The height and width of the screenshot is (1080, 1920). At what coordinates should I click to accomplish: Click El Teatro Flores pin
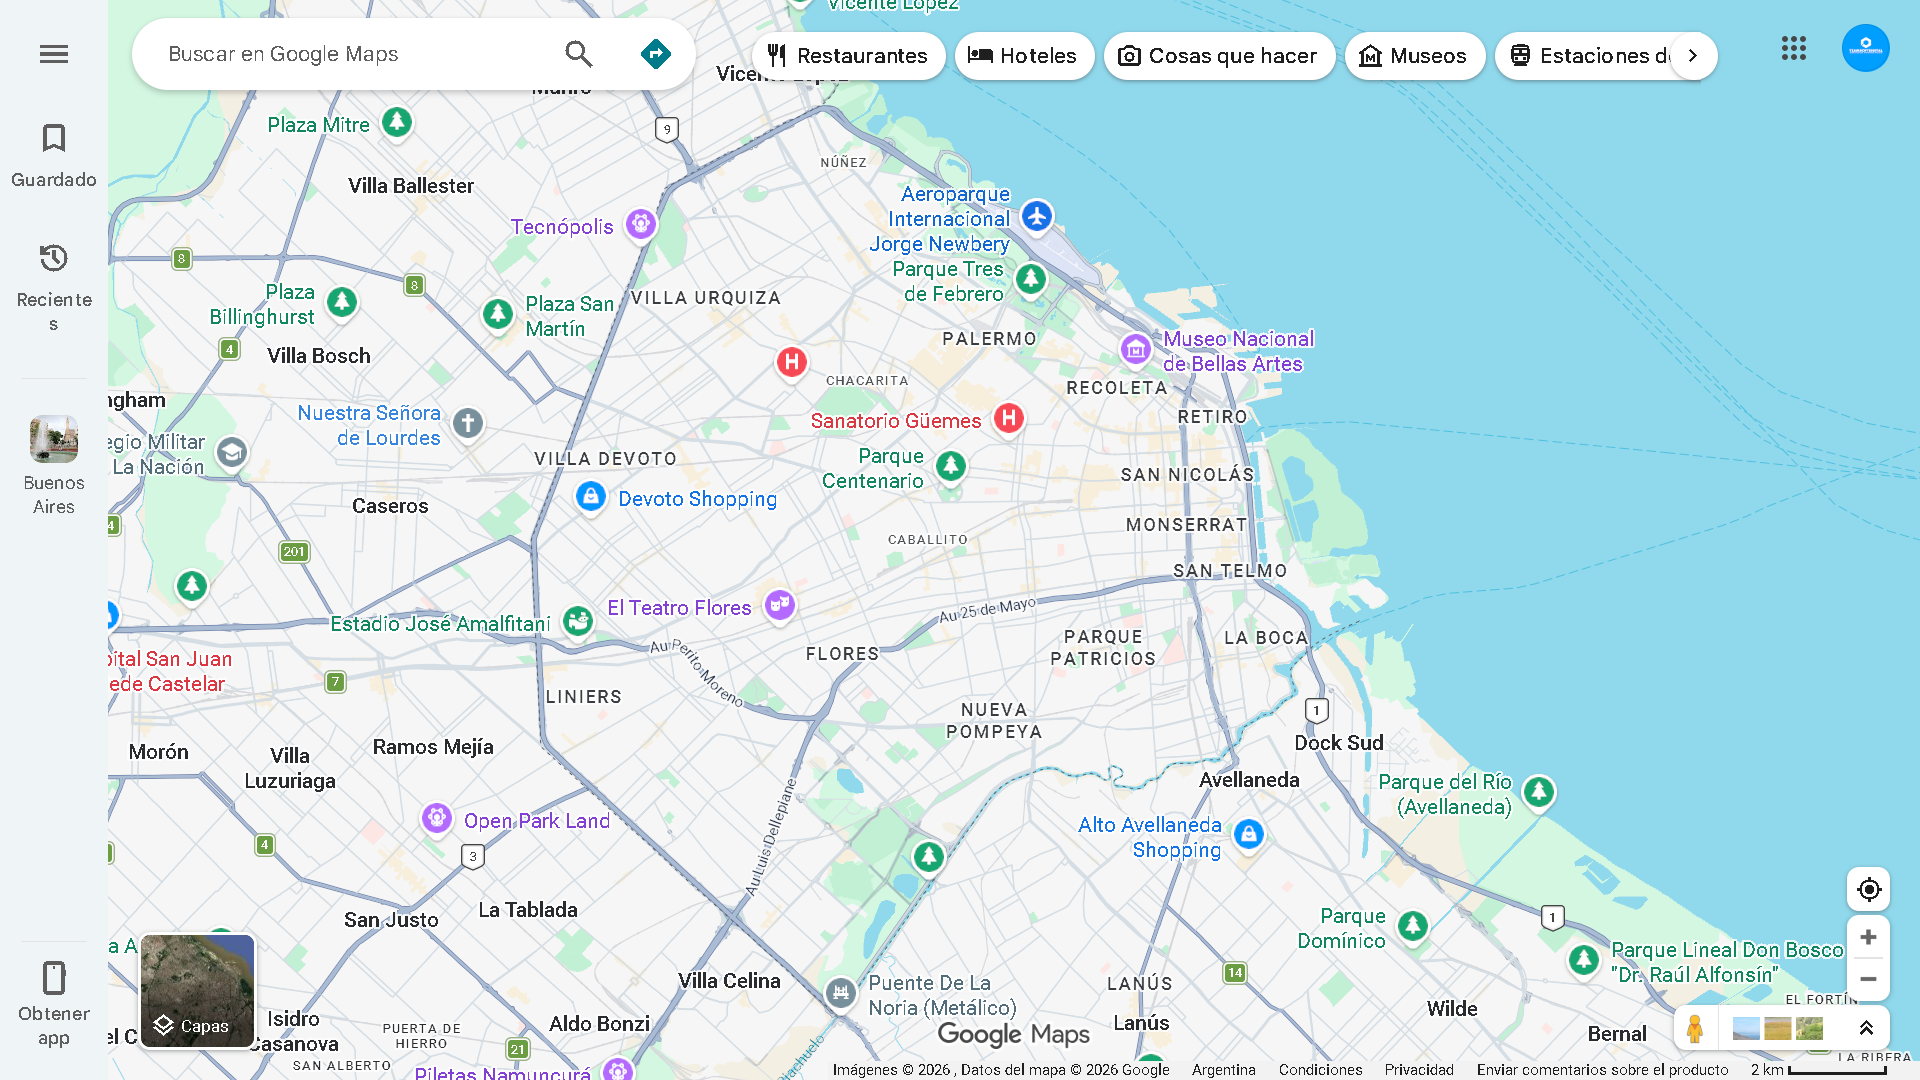pos(780,604)
